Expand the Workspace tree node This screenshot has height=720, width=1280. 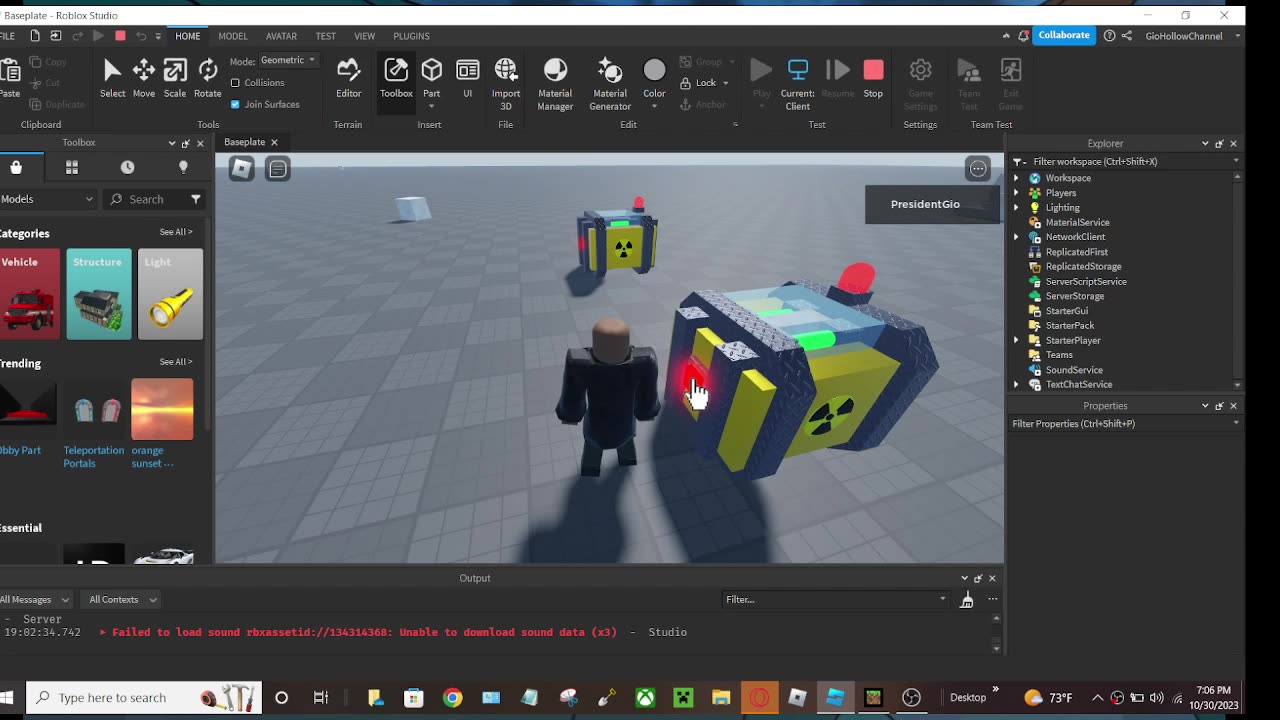pos(1017,178)
